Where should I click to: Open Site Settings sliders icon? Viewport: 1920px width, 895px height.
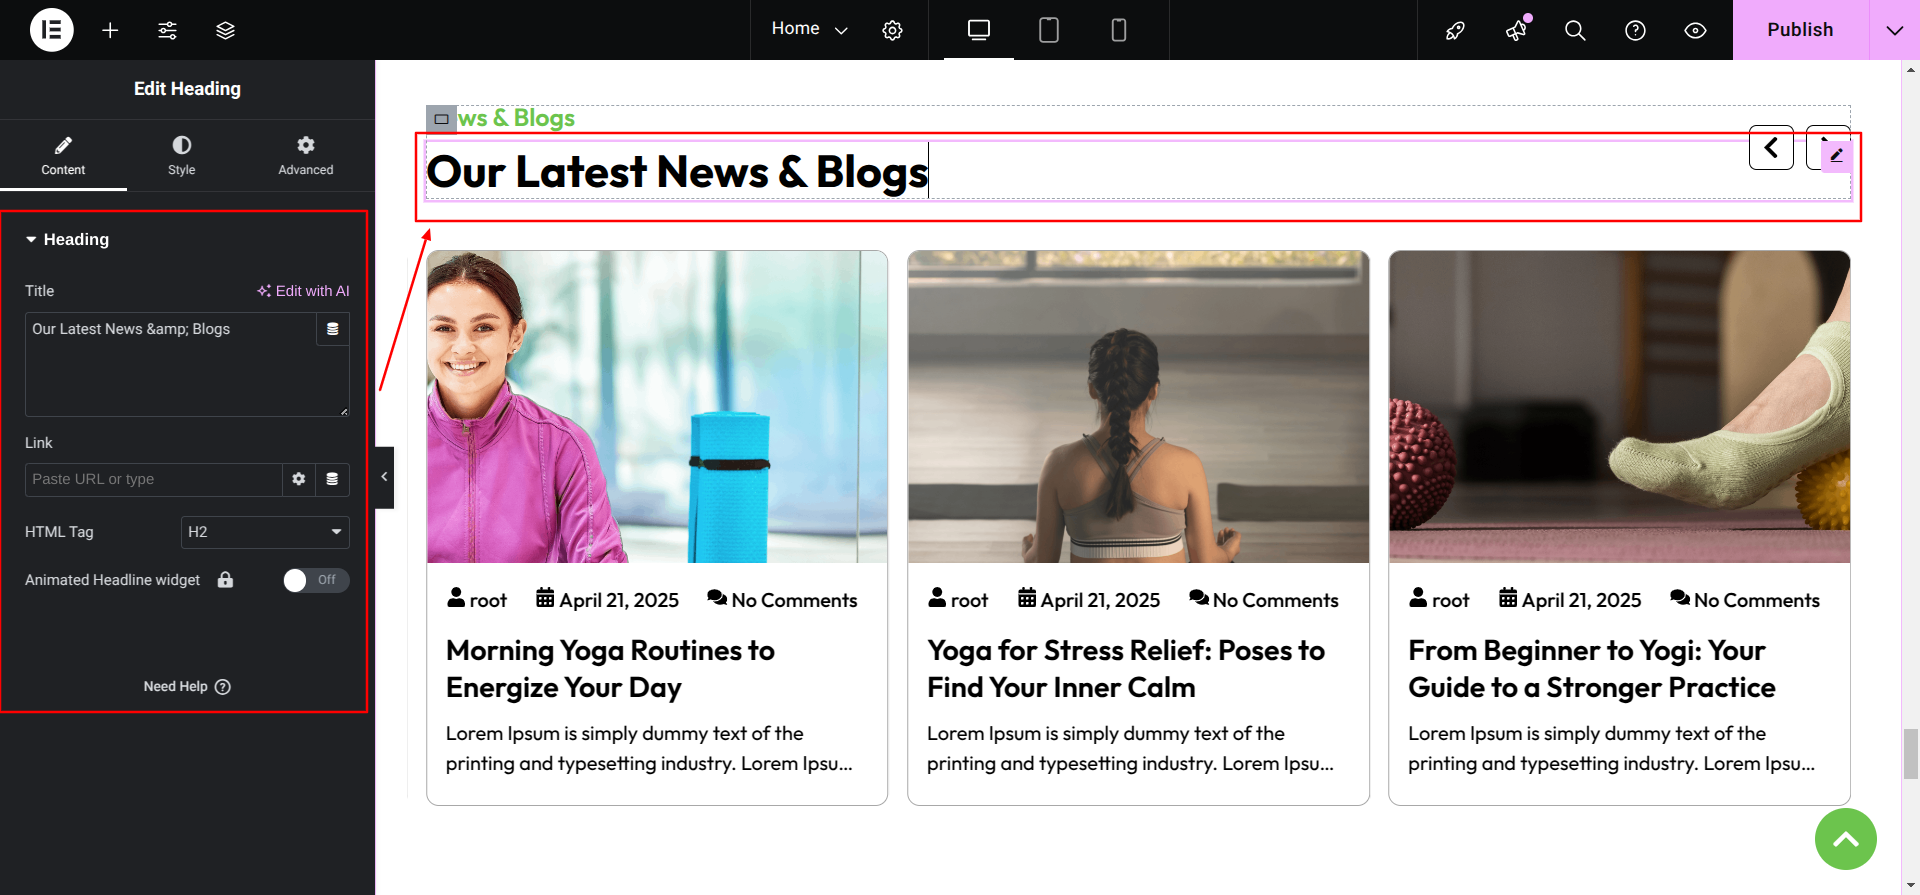[x=168, y=30]
